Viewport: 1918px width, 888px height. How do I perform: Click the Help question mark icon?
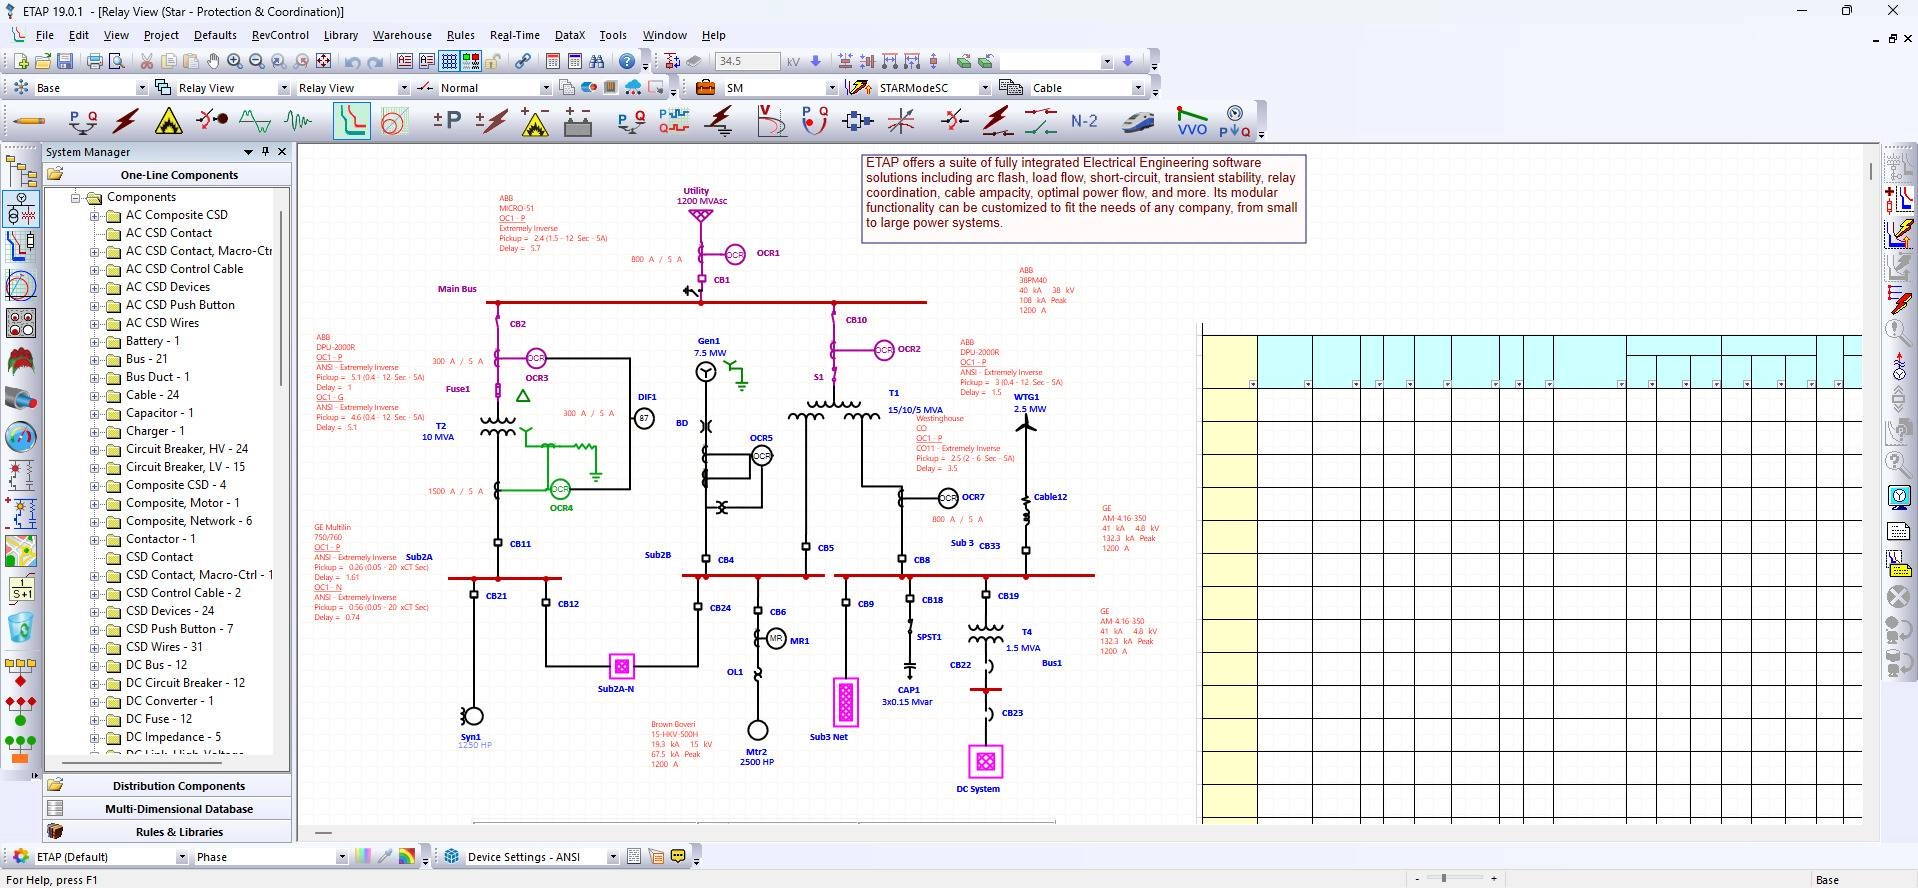(x=627, y=61)
